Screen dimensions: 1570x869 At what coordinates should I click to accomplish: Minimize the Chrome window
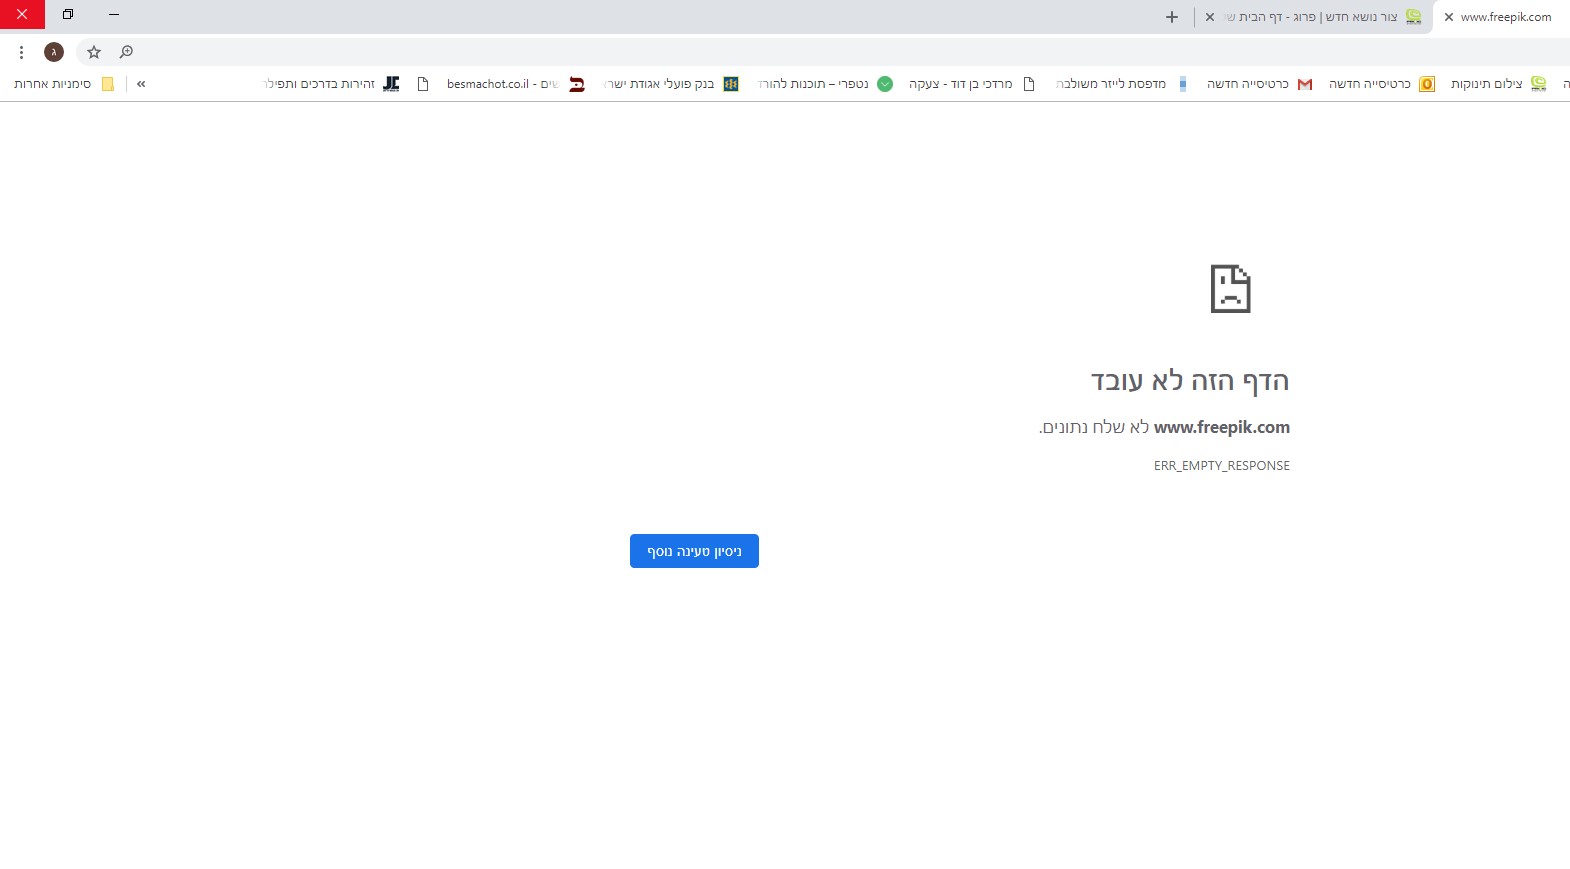[114, 15]
